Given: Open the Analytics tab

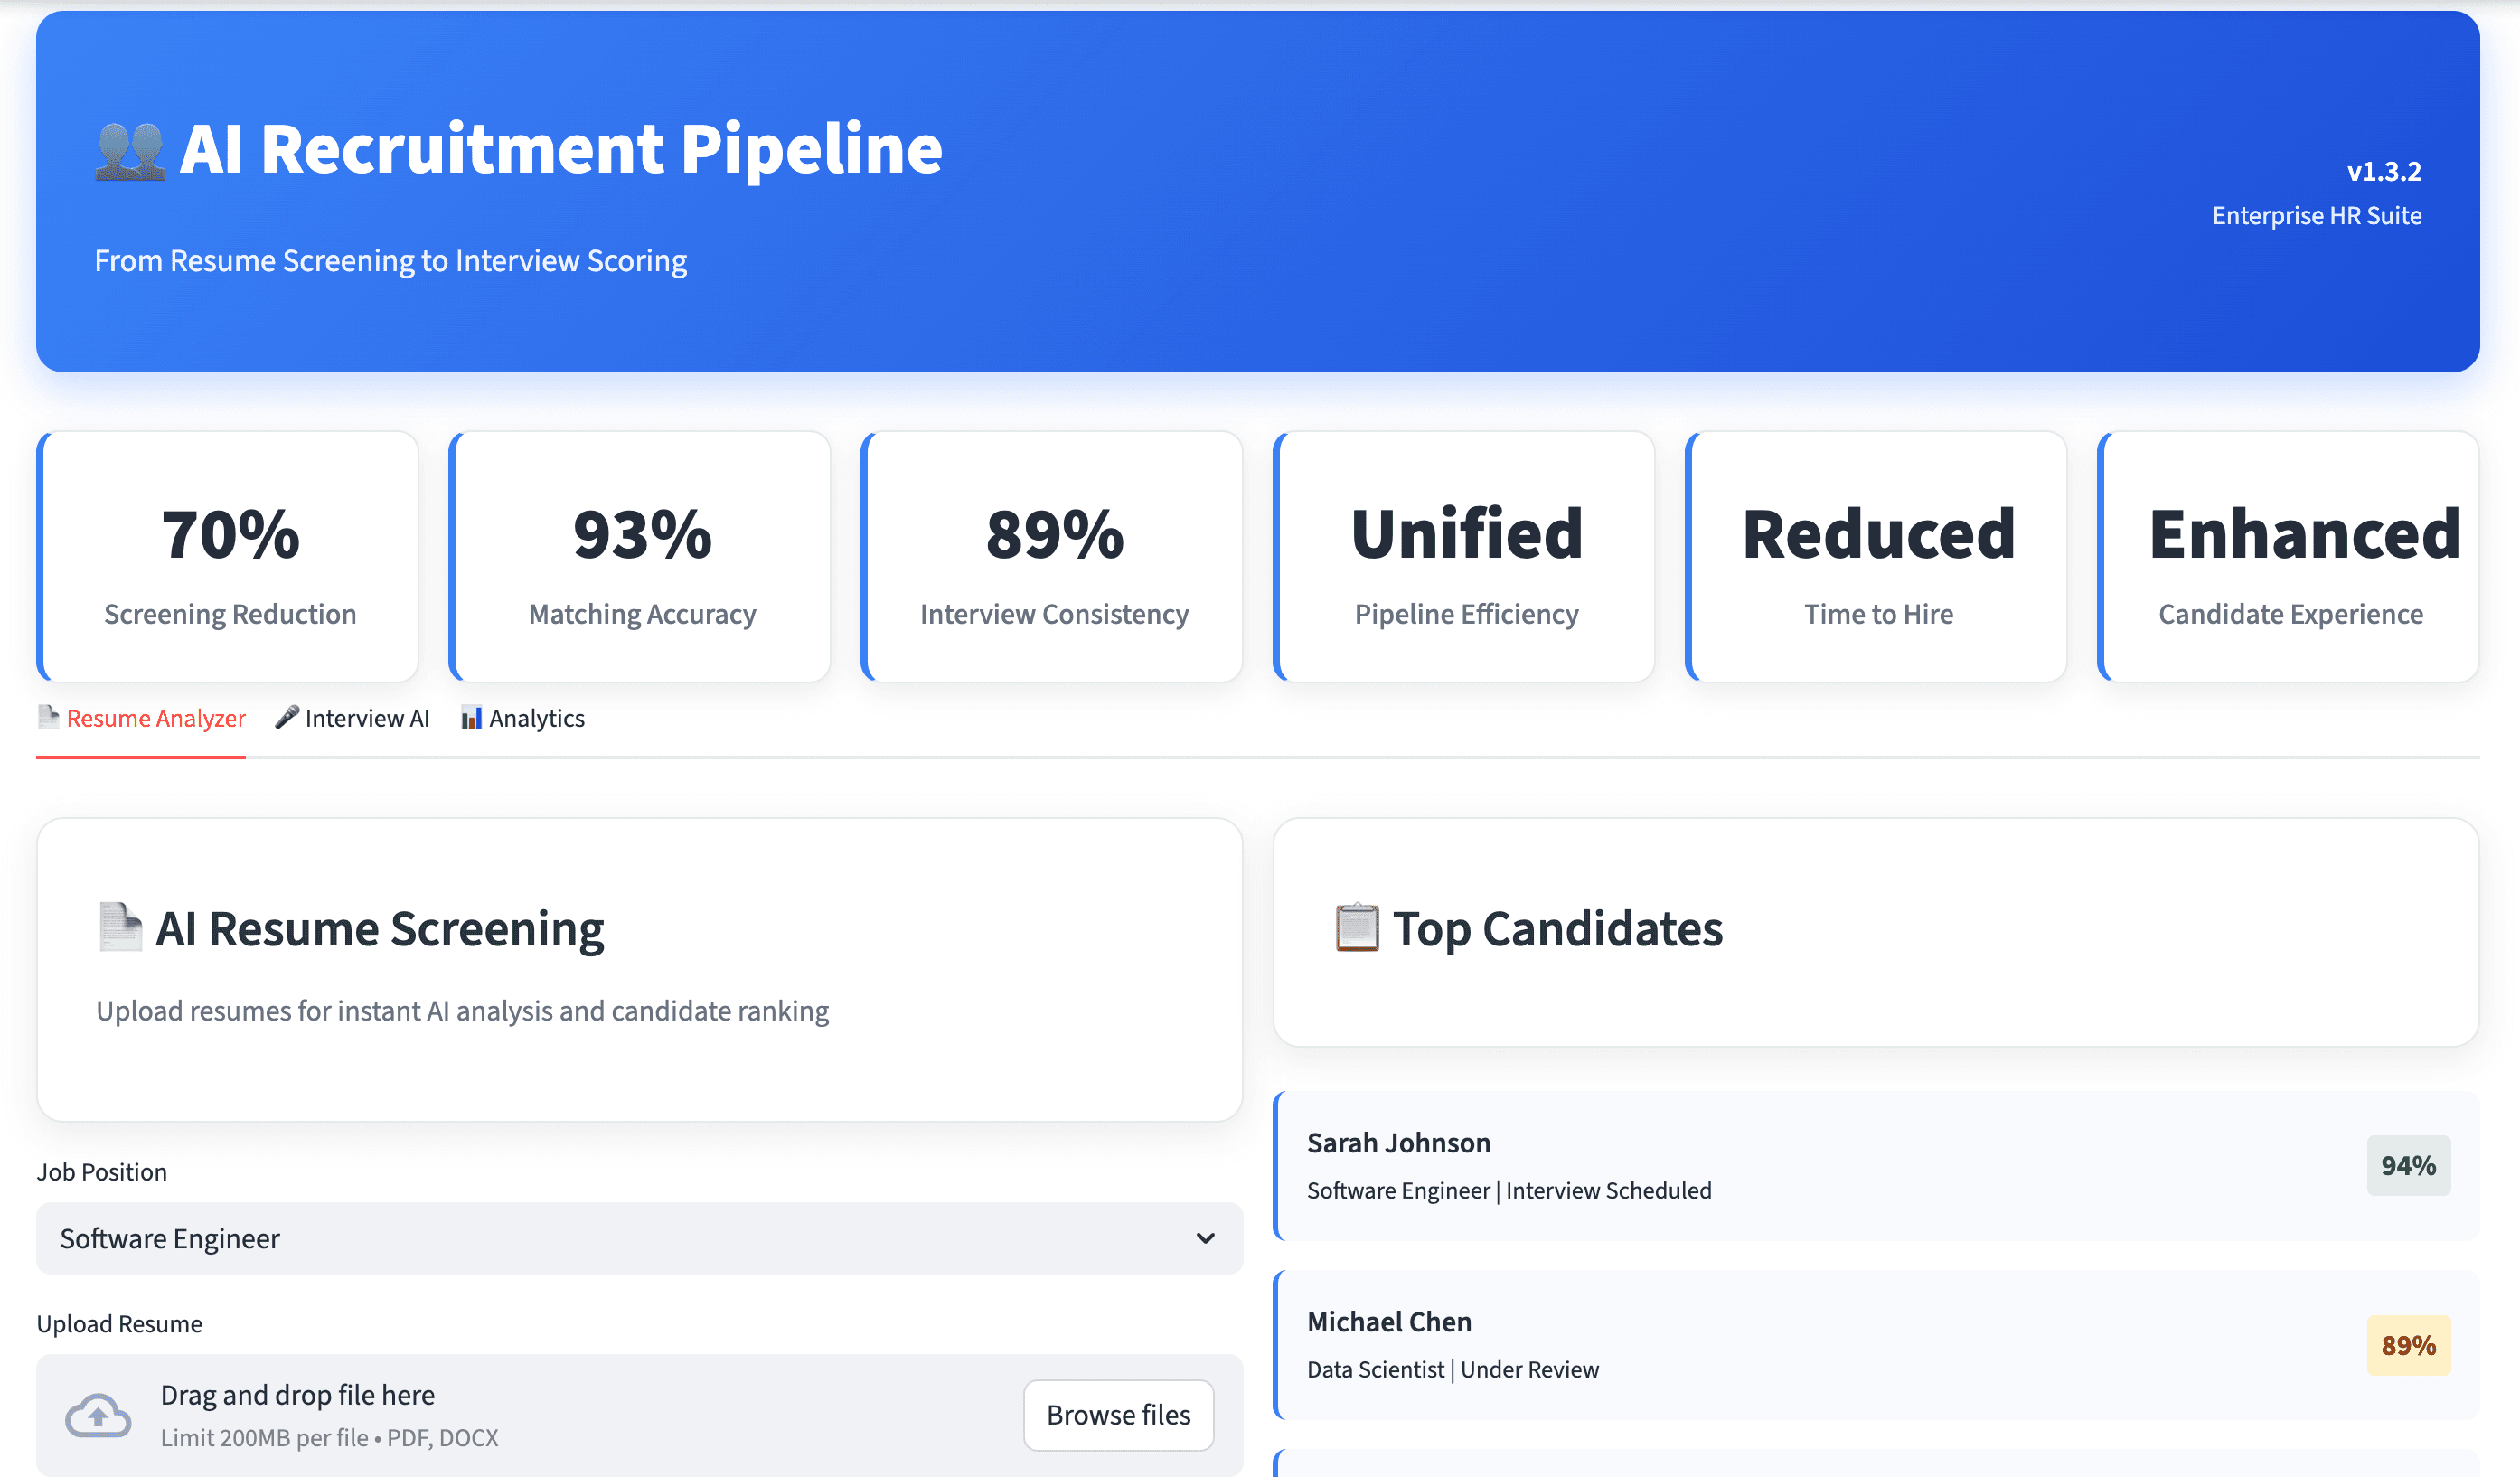Looking at the screenshot, I should click(536, 718).
